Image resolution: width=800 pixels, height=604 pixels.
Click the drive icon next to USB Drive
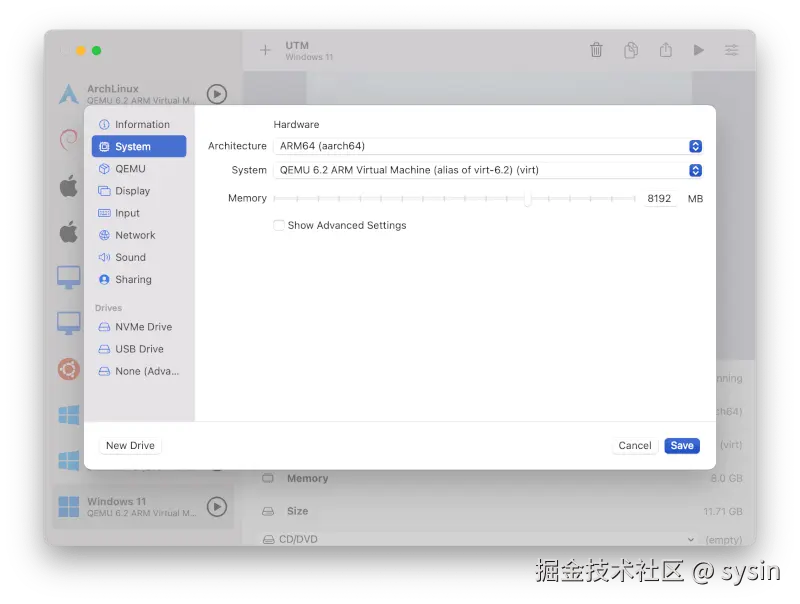pyautogui.click(x=104, y=349)
